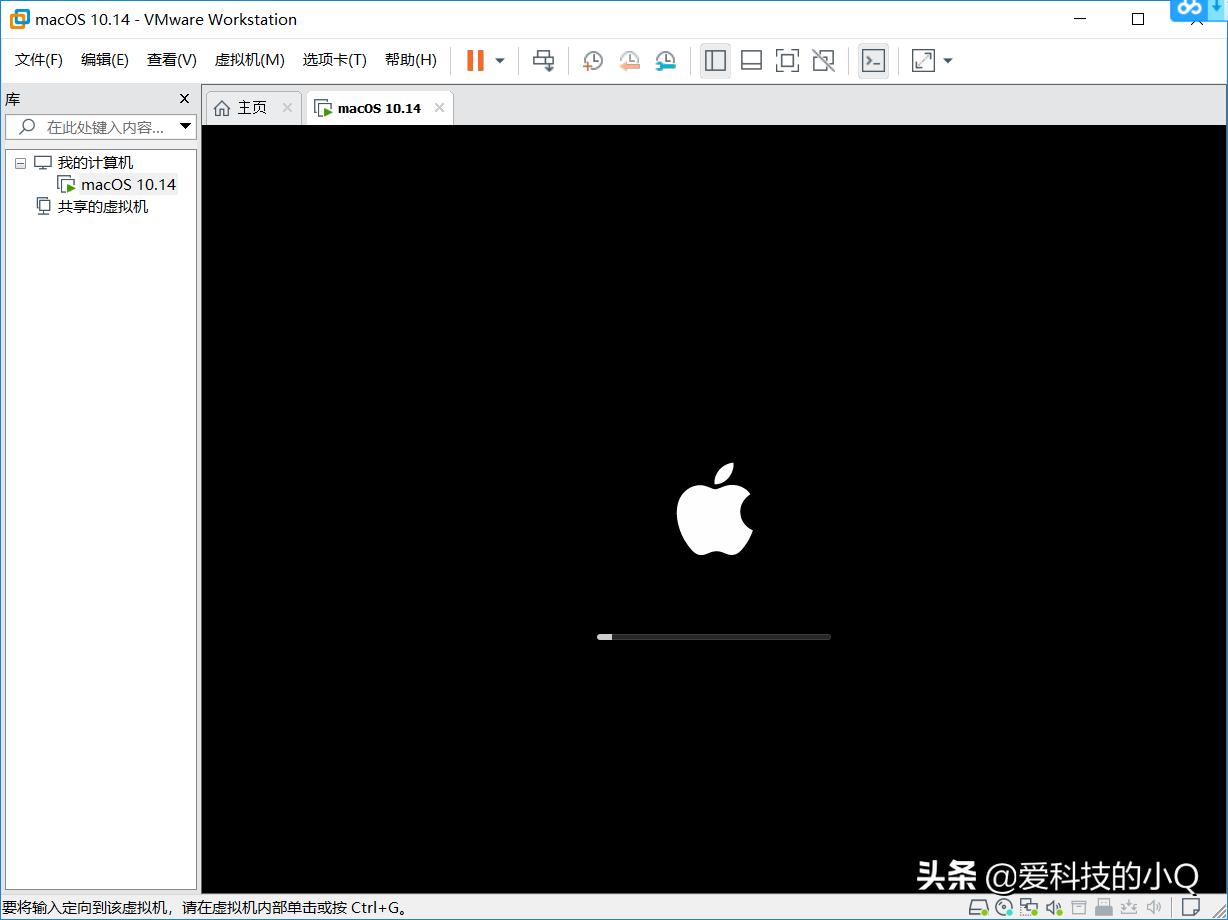Open the fullscreen button dropdown arrow
This screenshot has height=920, width=1228.
click(x=947, y=60)
